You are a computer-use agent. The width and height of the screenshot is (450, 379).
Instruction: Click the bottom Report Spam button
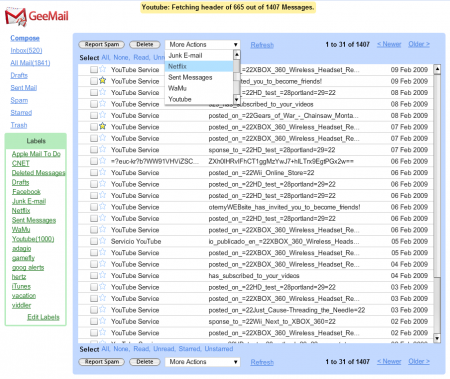coord(102,362)
